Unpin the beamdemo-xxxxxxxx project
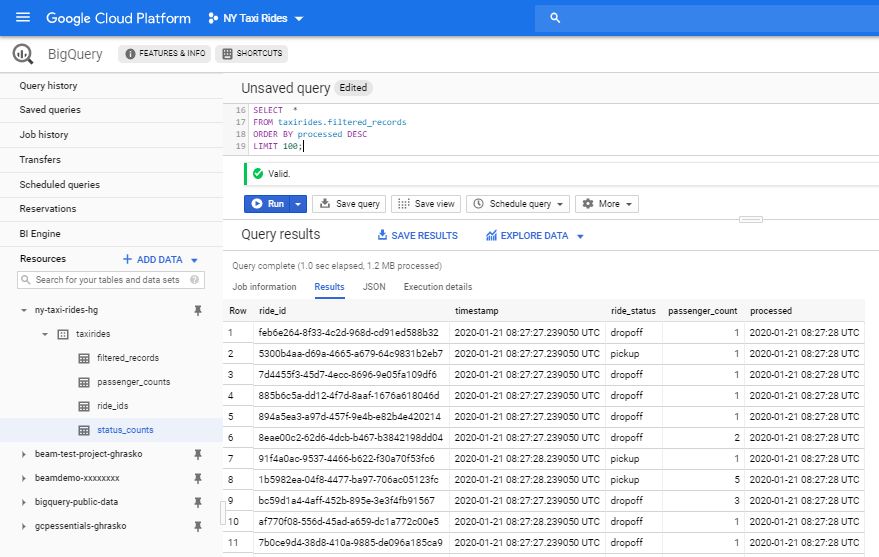 click(x=198, y=478)
